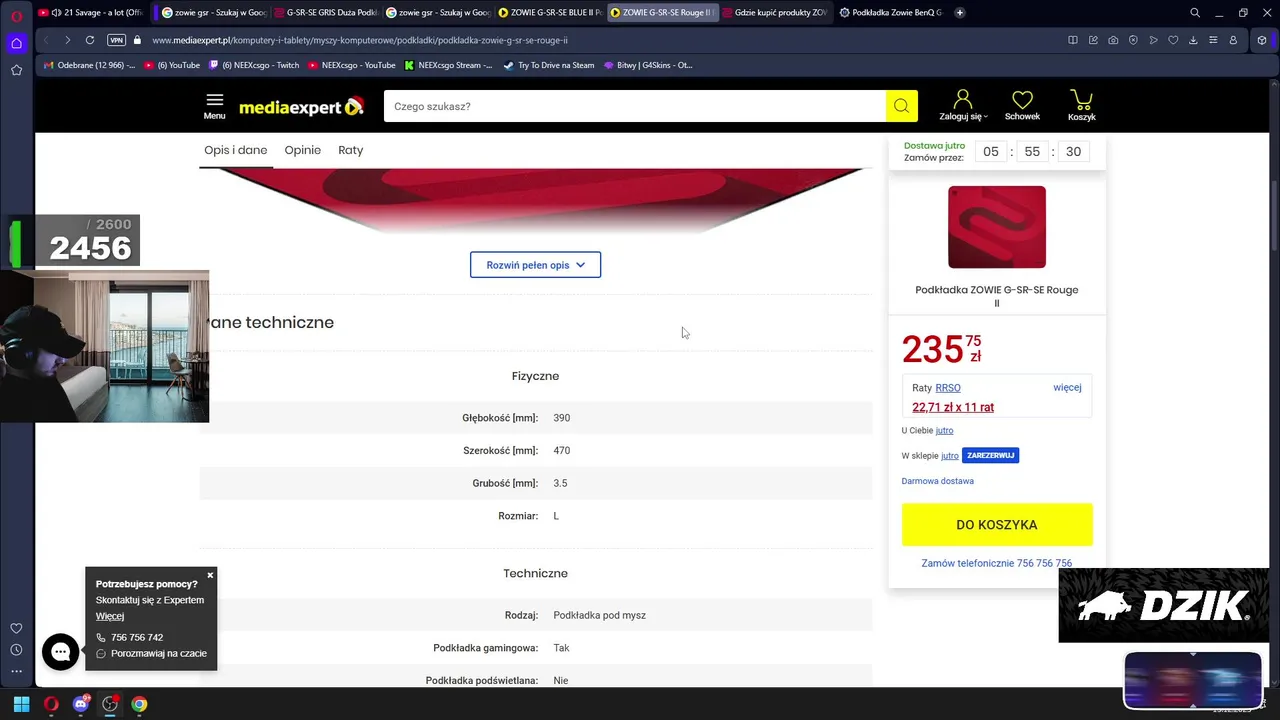Image resolution: width=1280 pixels, height=720 pixels.
Task: Open the Schowek wishlist heart
Action: [1022, 106]
